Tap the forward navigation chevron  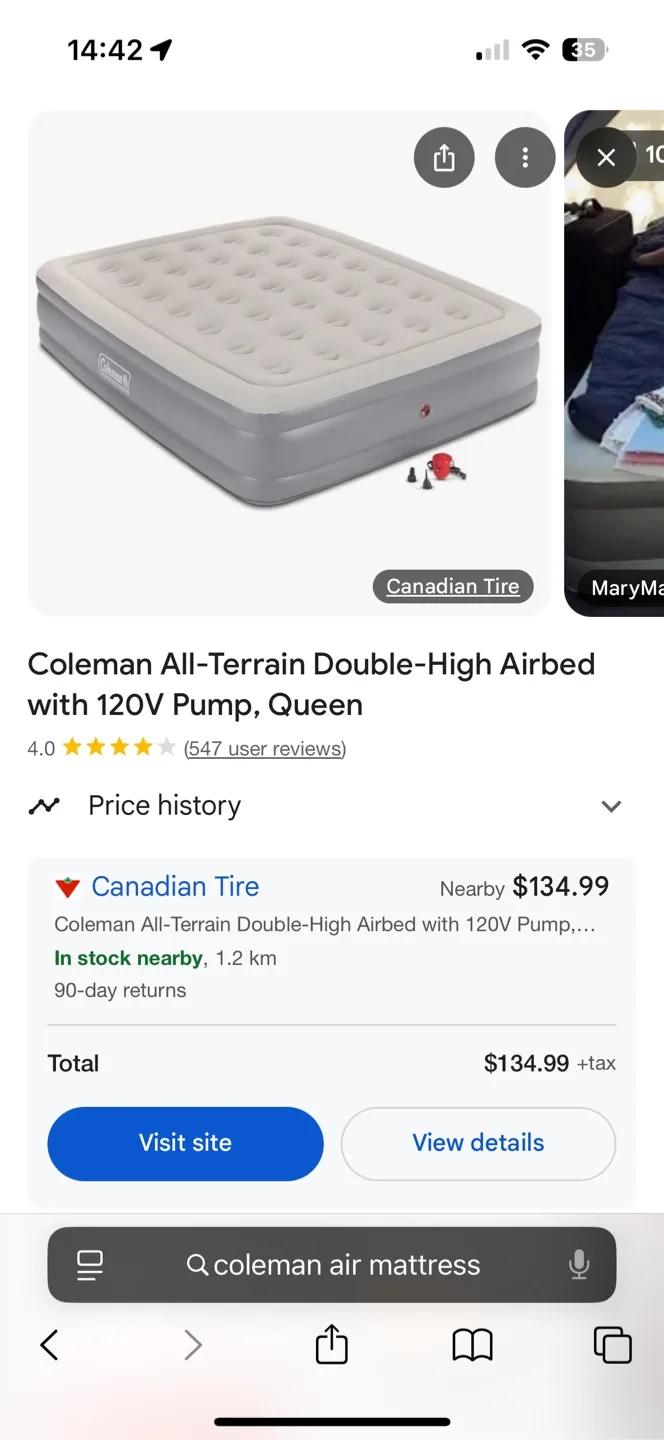(192, 1345)
